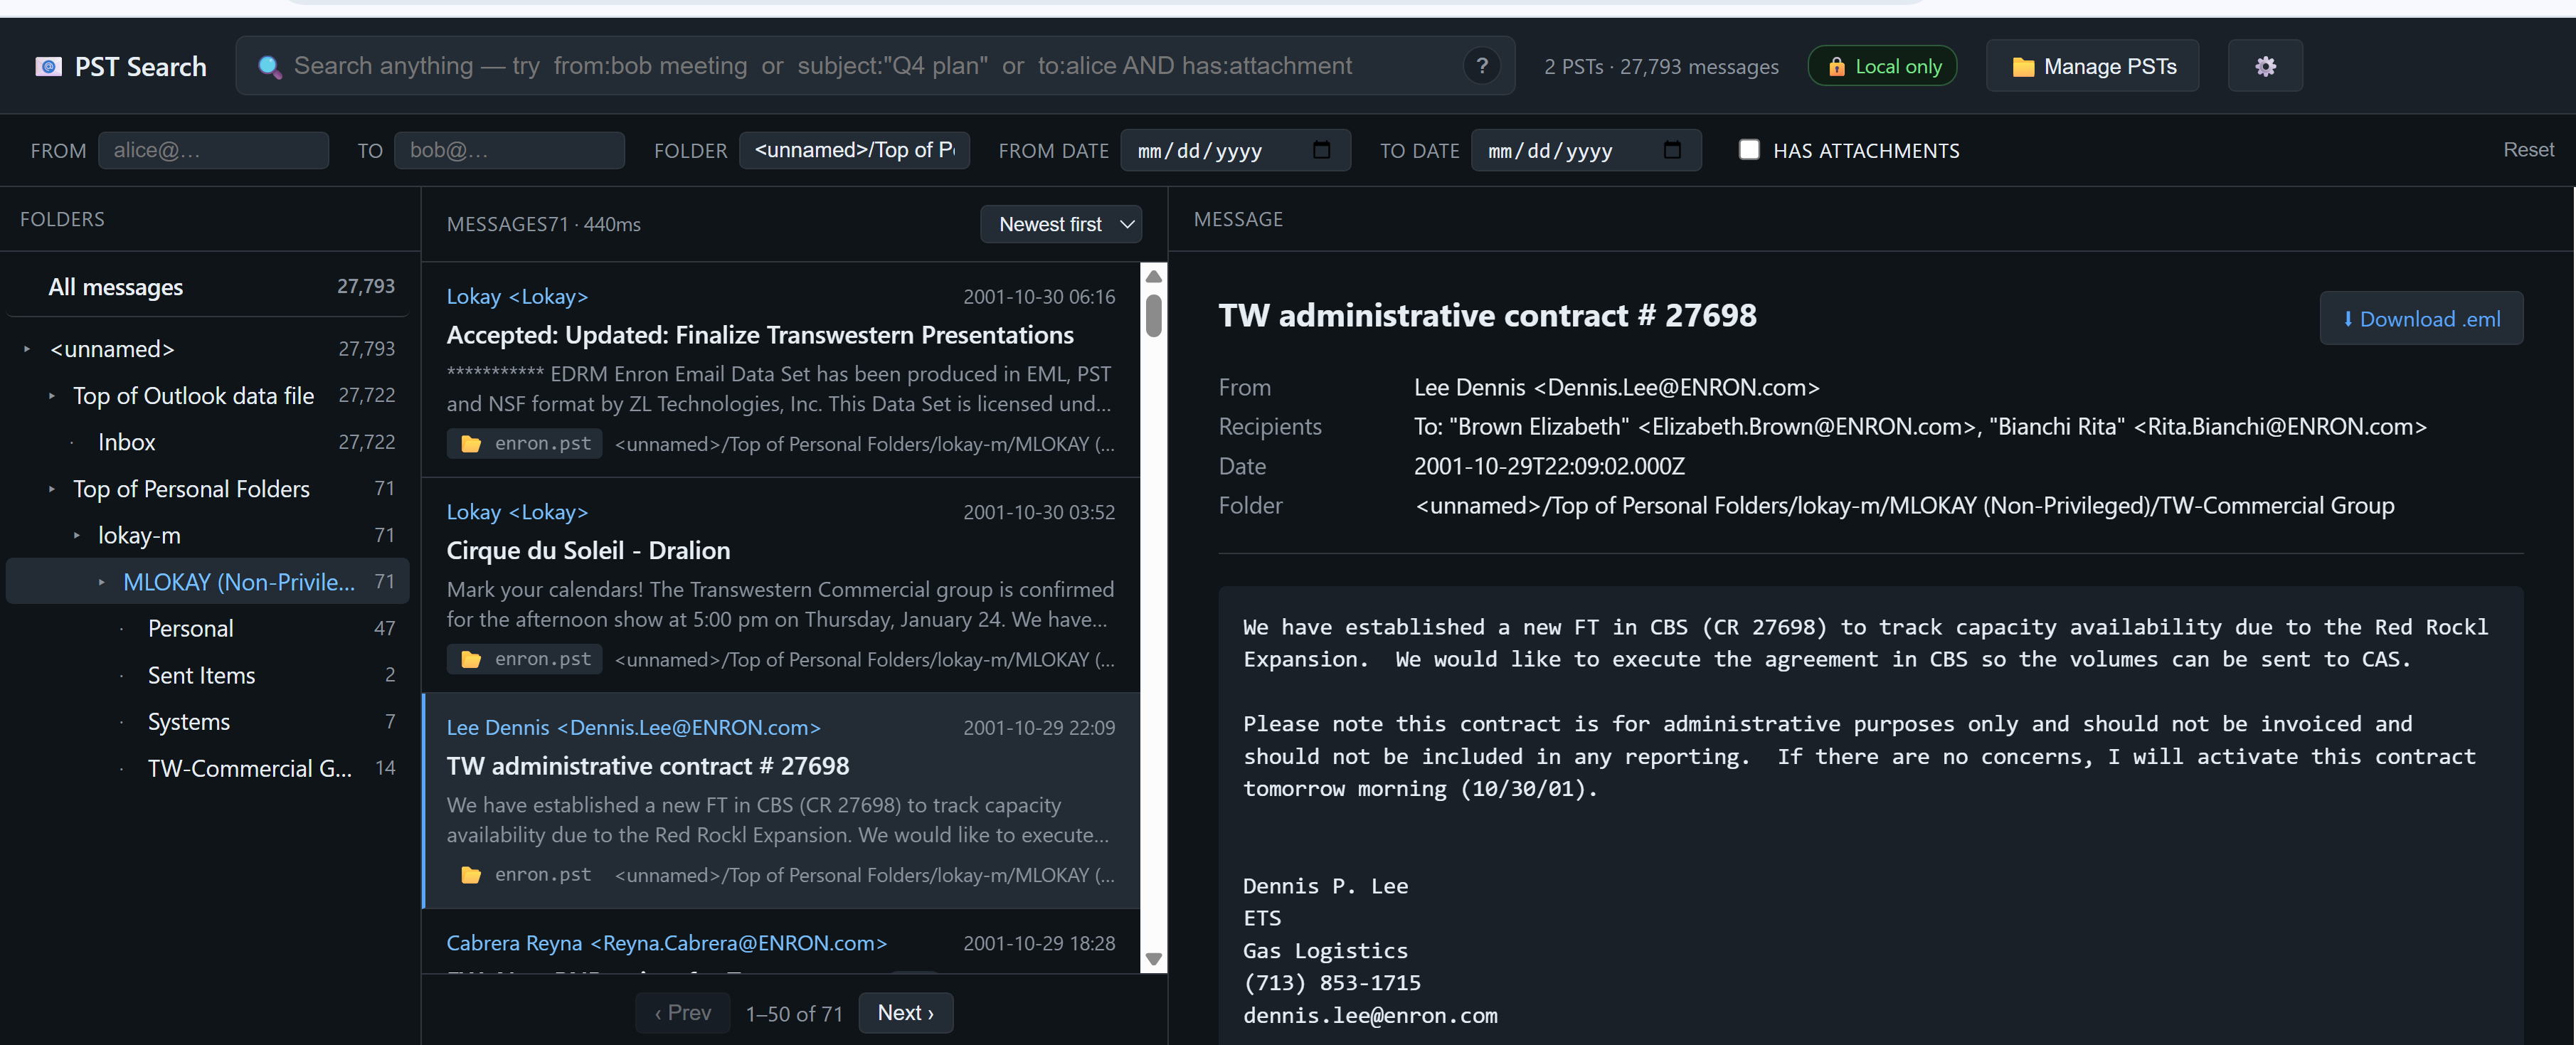
Task: Click sender Lee Dennis <Dennis.Lee@ENRON.com> in the list
Action: (633, 727)
